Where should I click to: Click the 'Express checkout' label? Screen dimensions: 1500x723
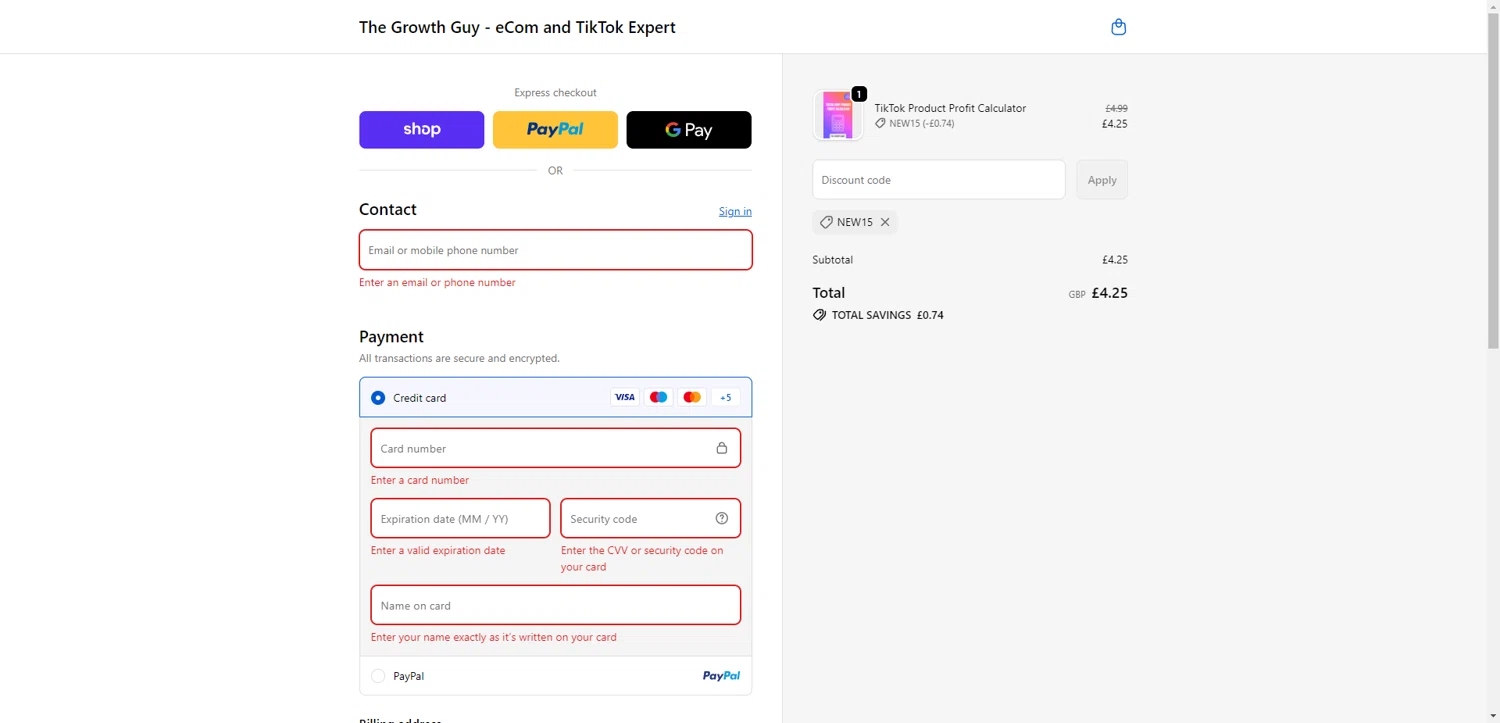tap(555, 93)
